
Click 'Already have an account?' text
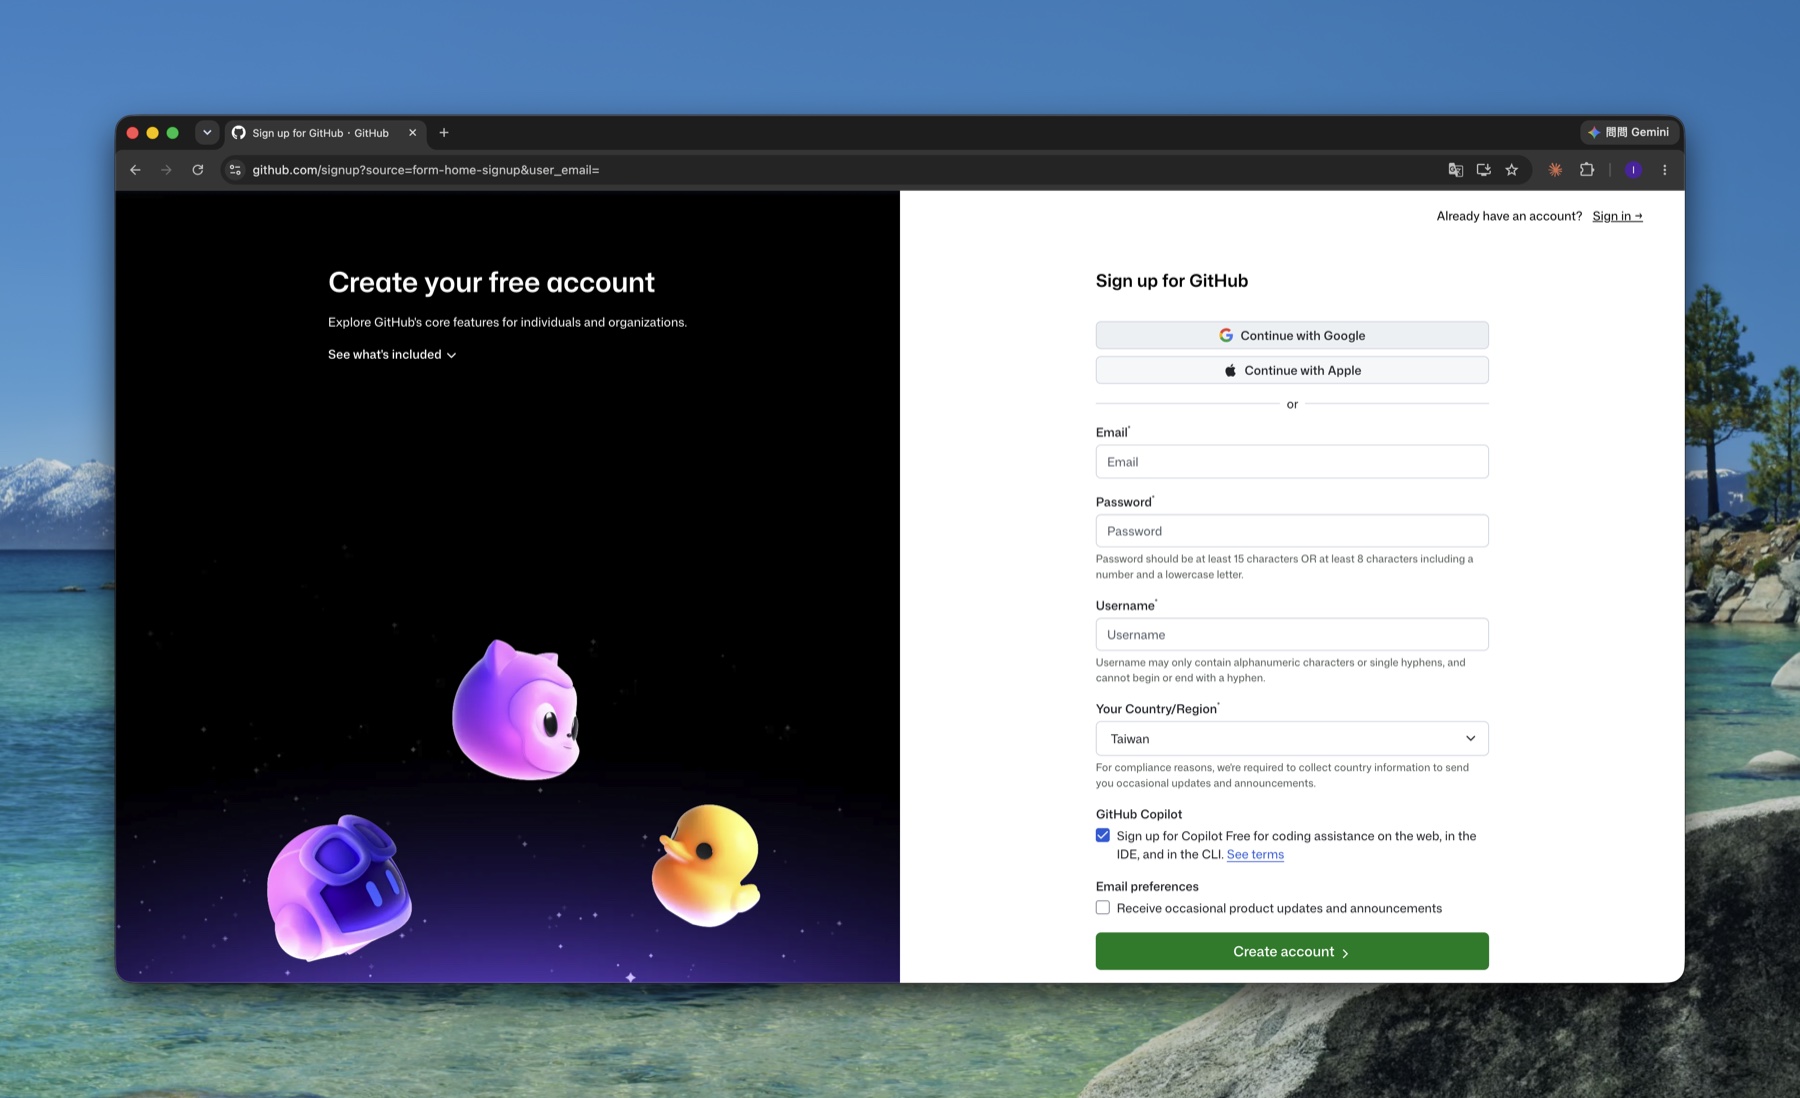(1509, 216)
